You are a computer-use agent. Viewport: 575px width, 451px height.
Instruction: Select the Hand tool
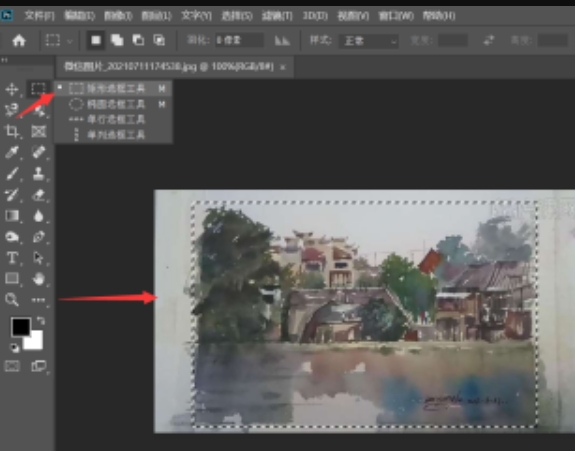pos(39,279)
